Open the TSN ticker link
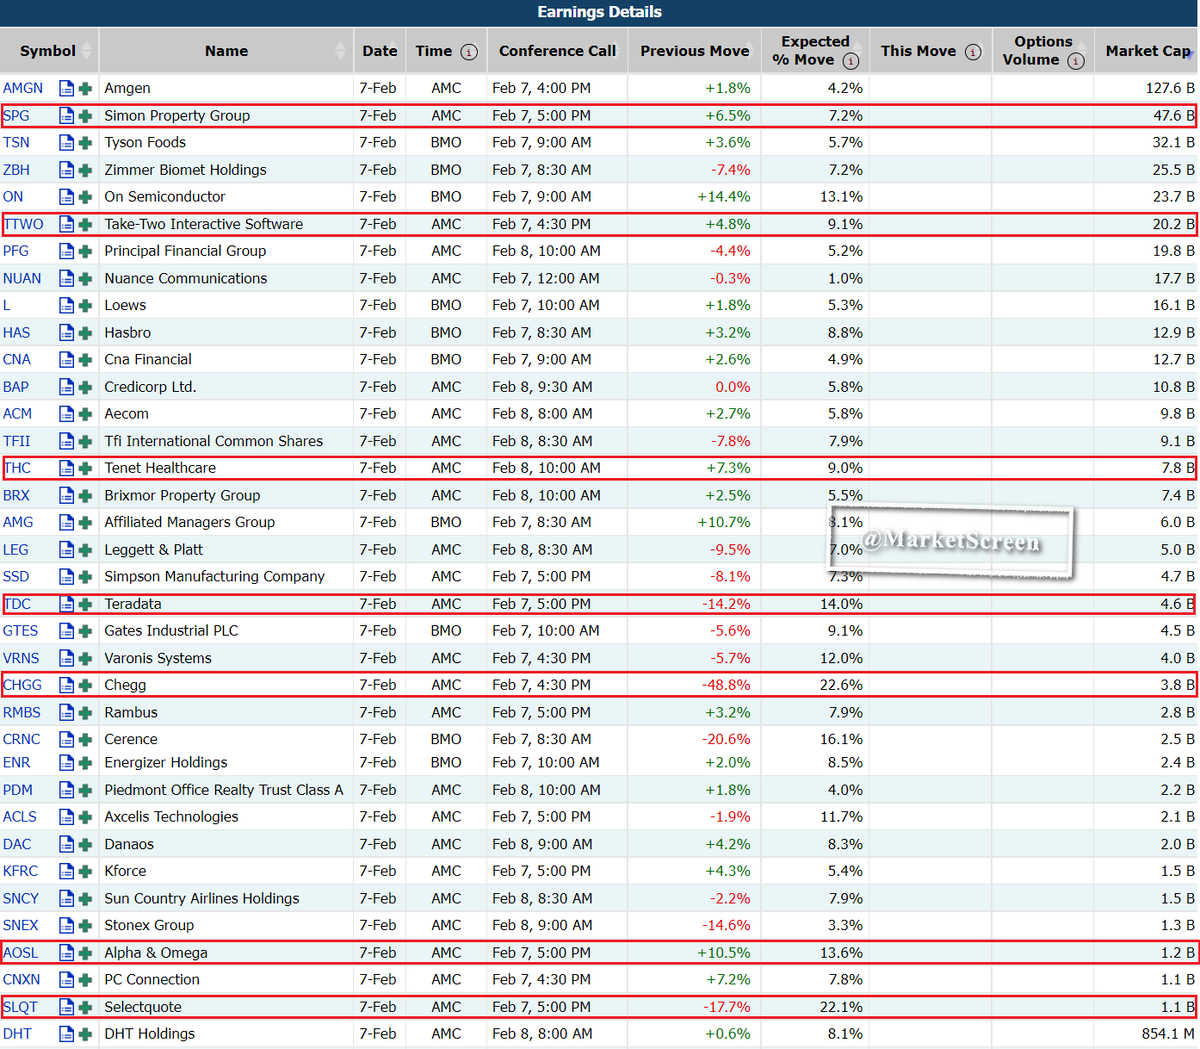The image size is (1200, 1049). tap(17, 143)
